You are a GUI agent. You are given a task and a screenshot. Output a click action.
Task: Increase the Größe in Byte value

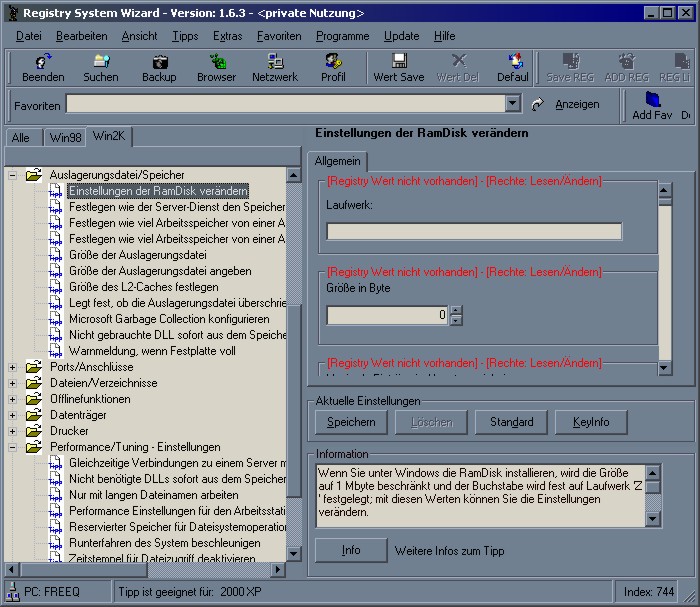pos(456,310)
